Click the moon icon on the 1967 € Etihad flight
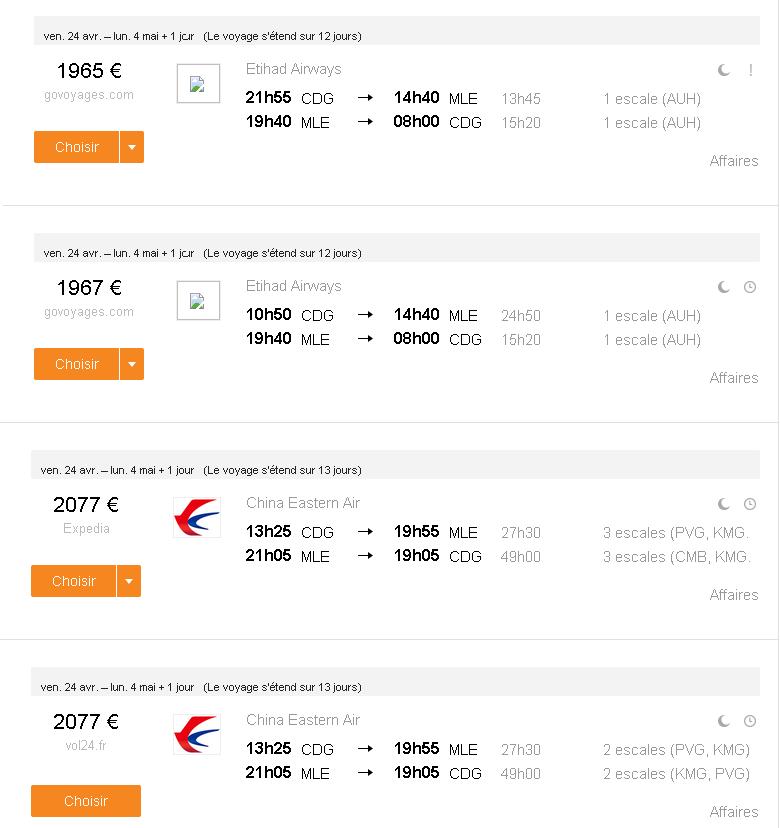780x828 pixels. click(x=723, y=287)
